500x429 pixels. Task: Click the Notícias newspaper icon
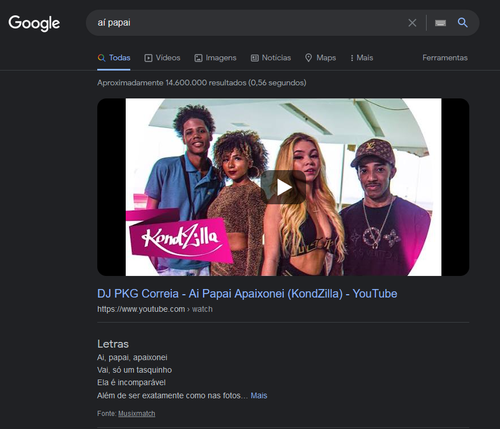click(255, 58)
